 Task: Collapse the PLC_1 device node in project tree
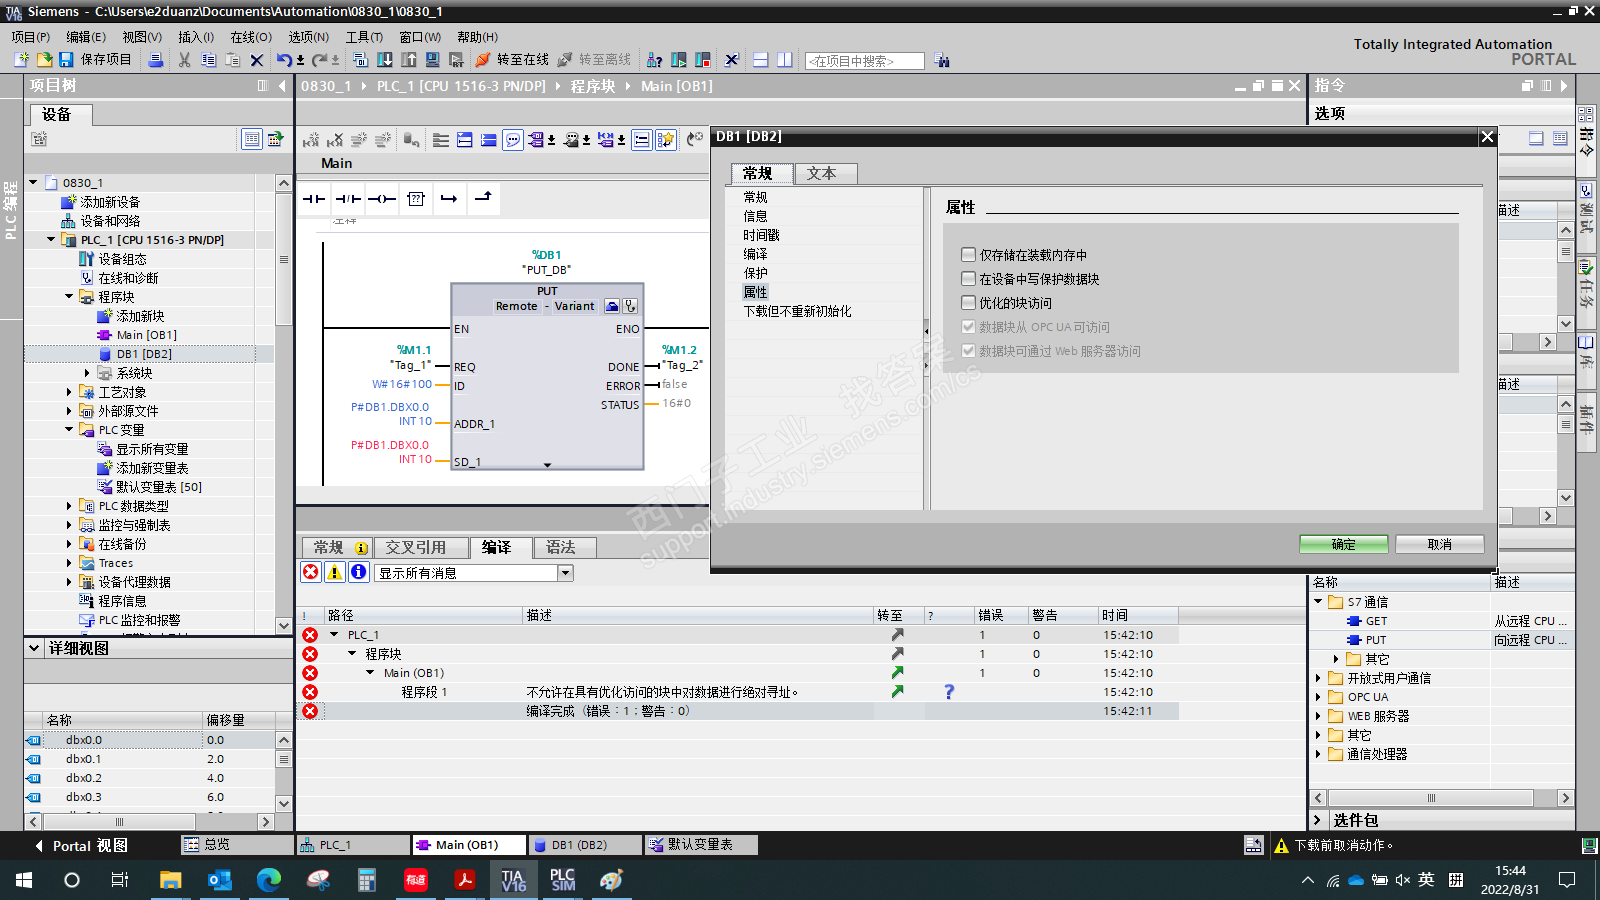pyautogui.click(x=51, y=240)
